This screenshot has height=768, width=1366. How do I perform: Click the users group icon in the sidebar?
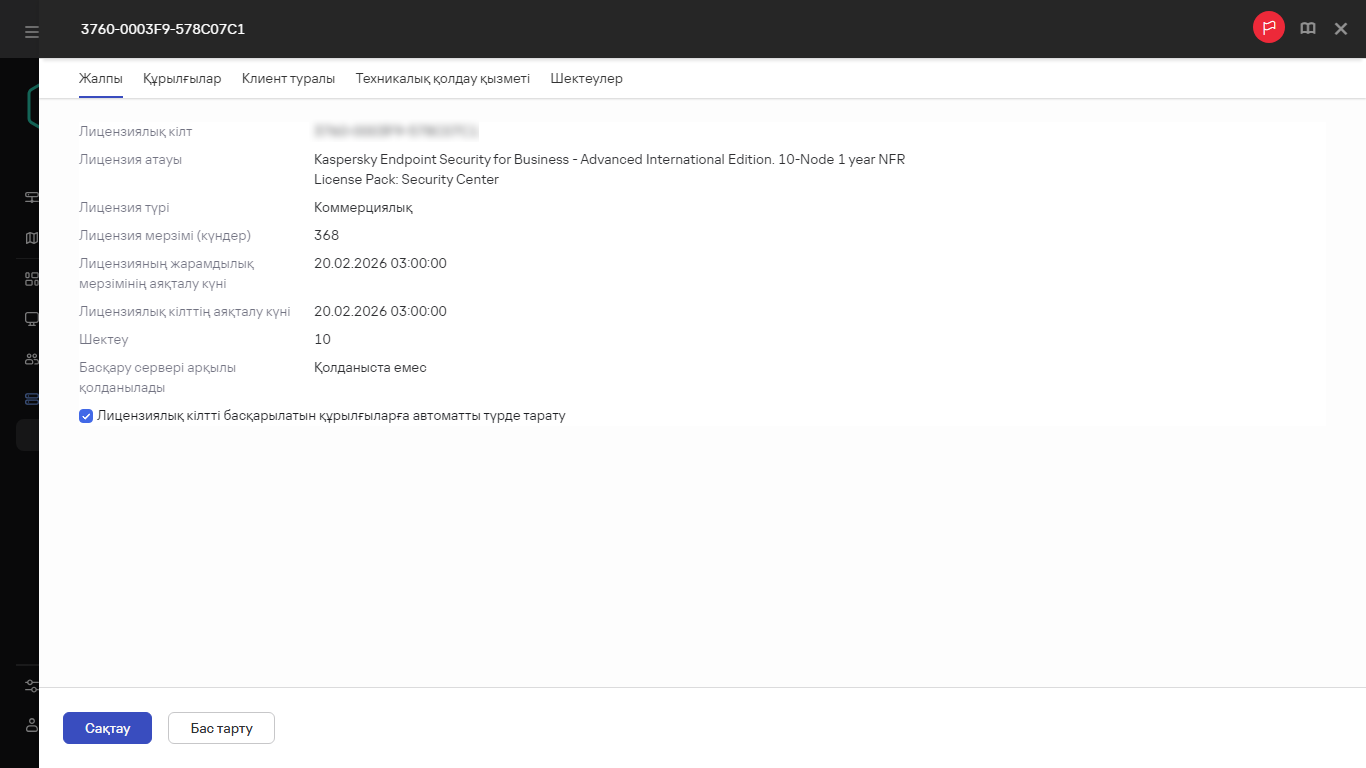click(31, 359)
